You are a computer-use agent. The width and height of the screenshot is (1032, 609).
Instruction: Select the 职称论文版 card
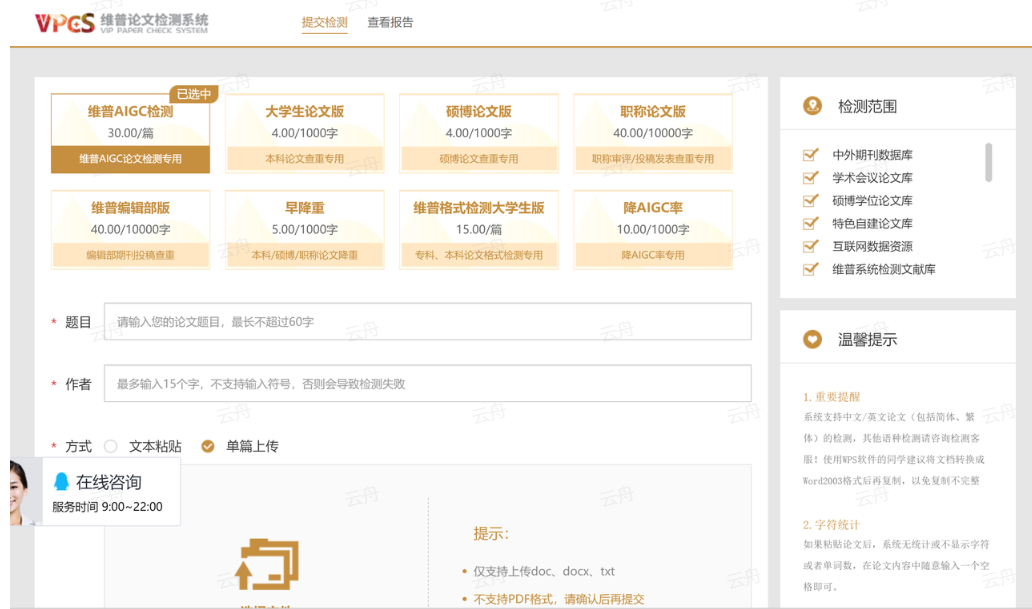tap(653, 134)
